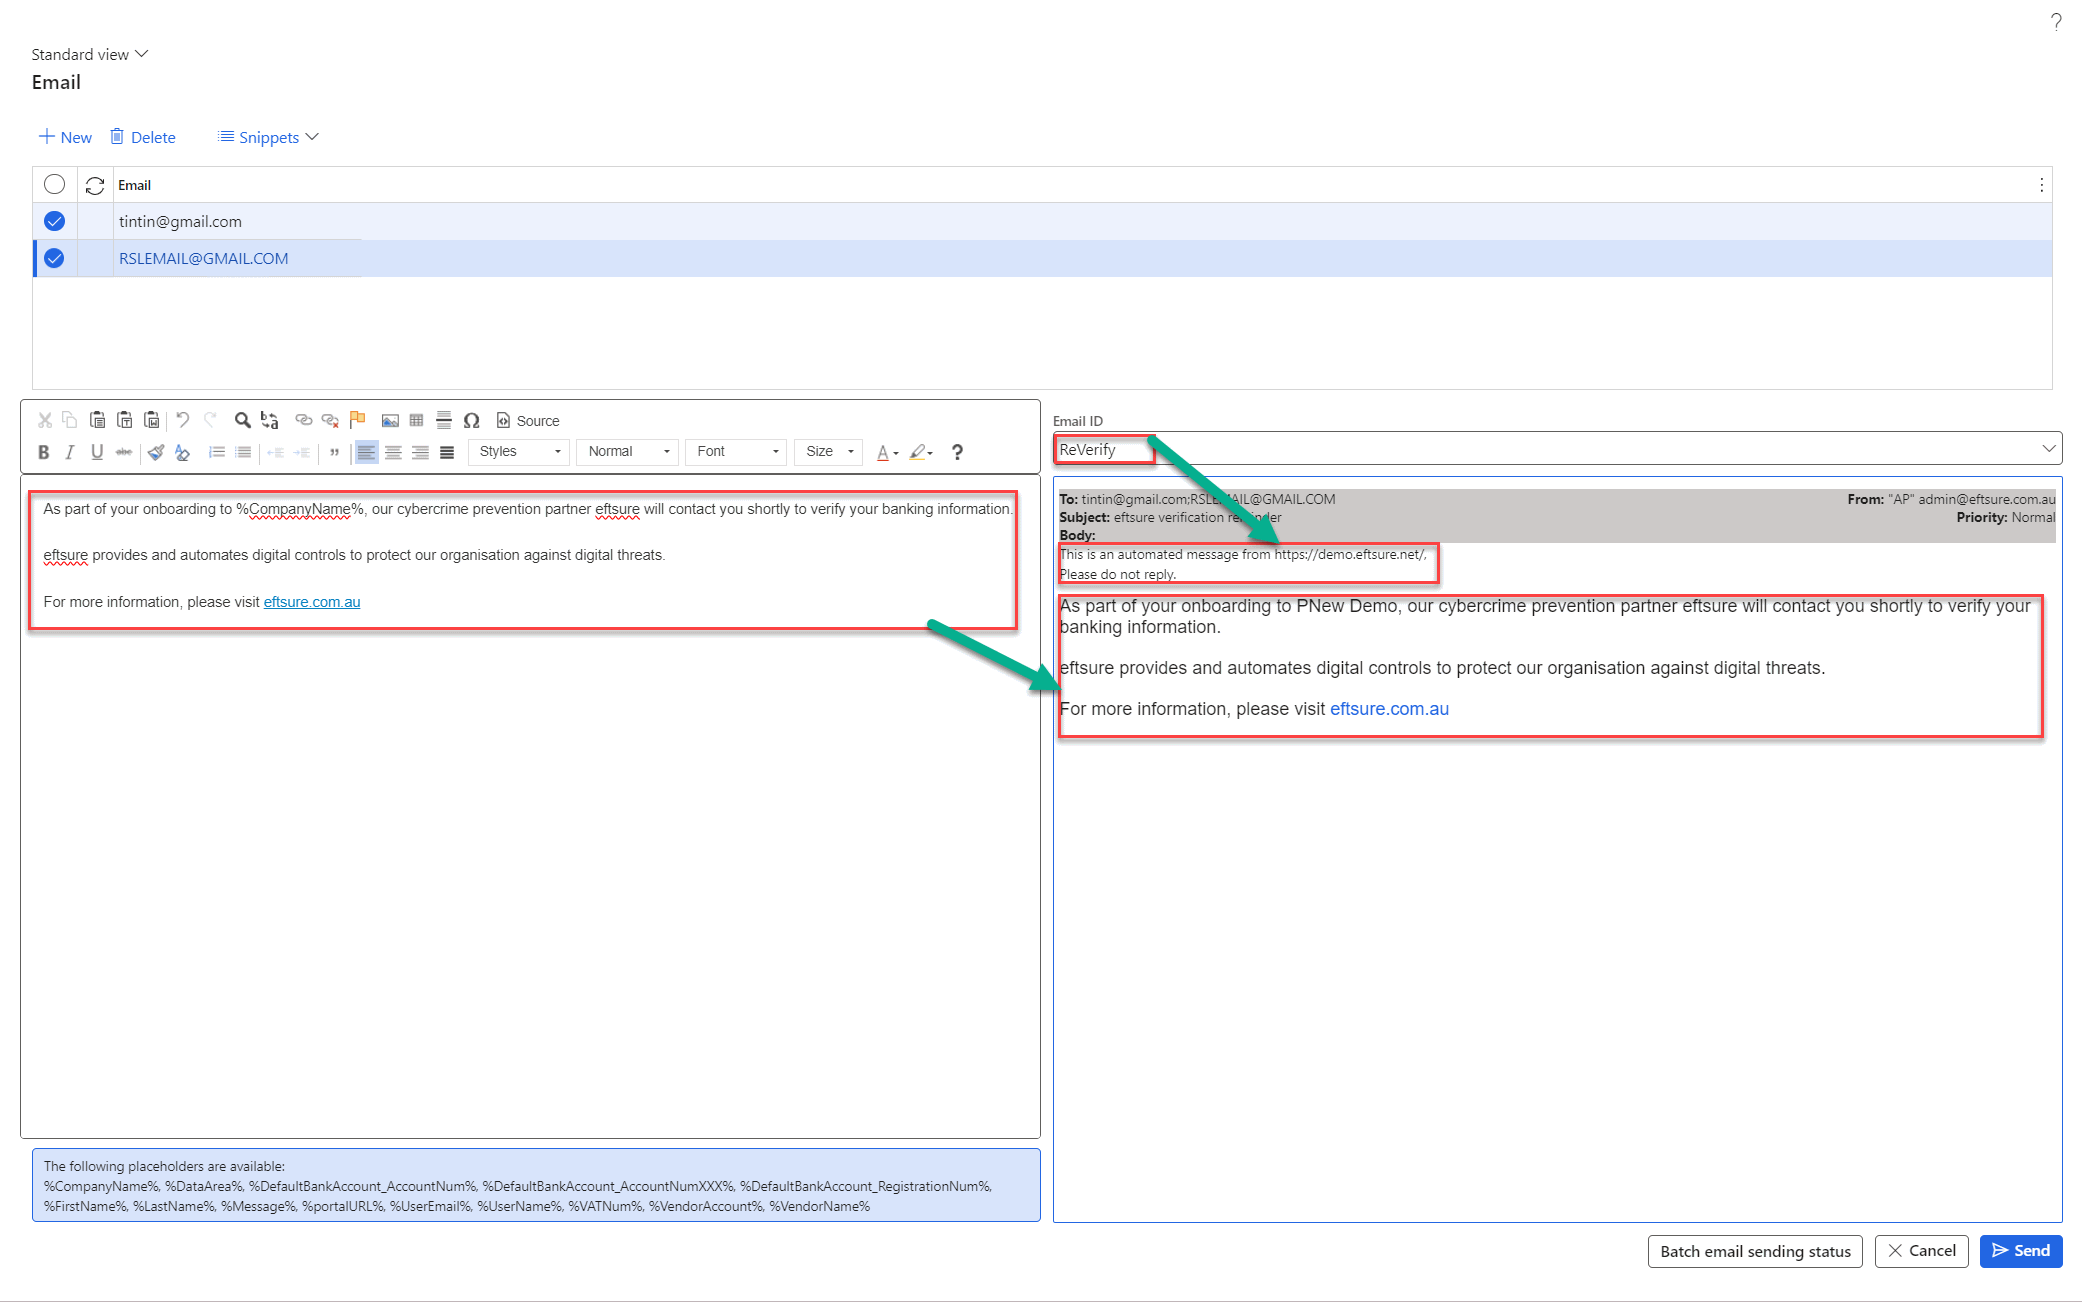
Task: Click the Decrease Indent icon
Action: [x=275, y=452]
